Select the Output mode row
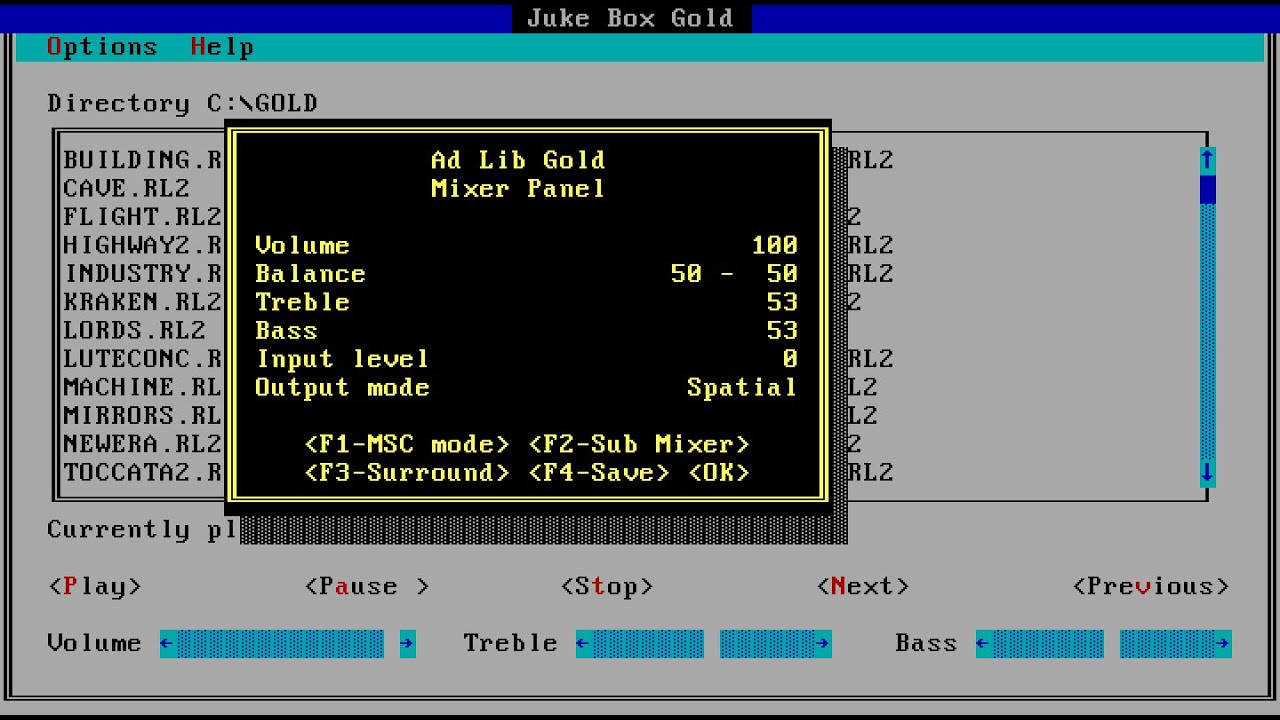The width and height of the screenshot is (1280, 720). 527,387
